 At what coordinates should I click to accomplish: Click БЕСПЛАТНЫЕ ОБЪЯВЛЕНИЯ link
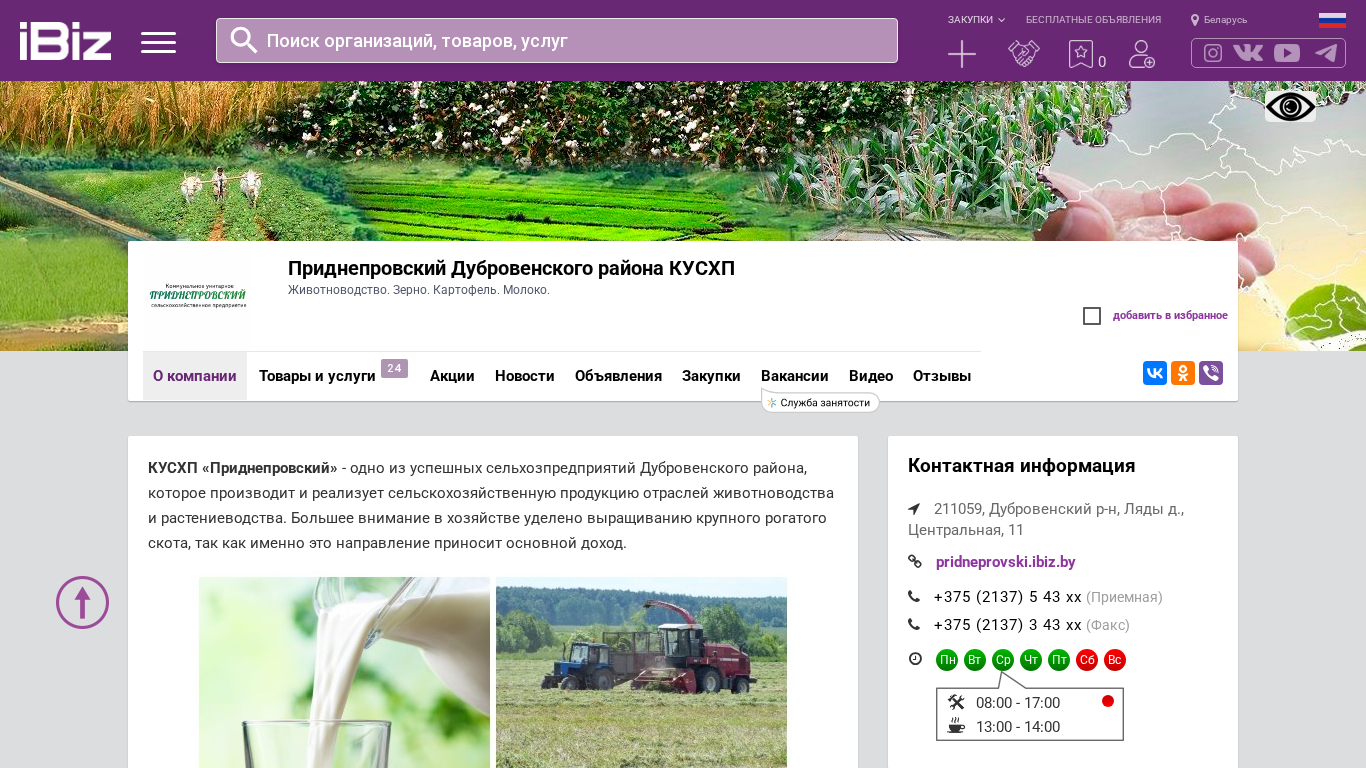point(1093,20)
